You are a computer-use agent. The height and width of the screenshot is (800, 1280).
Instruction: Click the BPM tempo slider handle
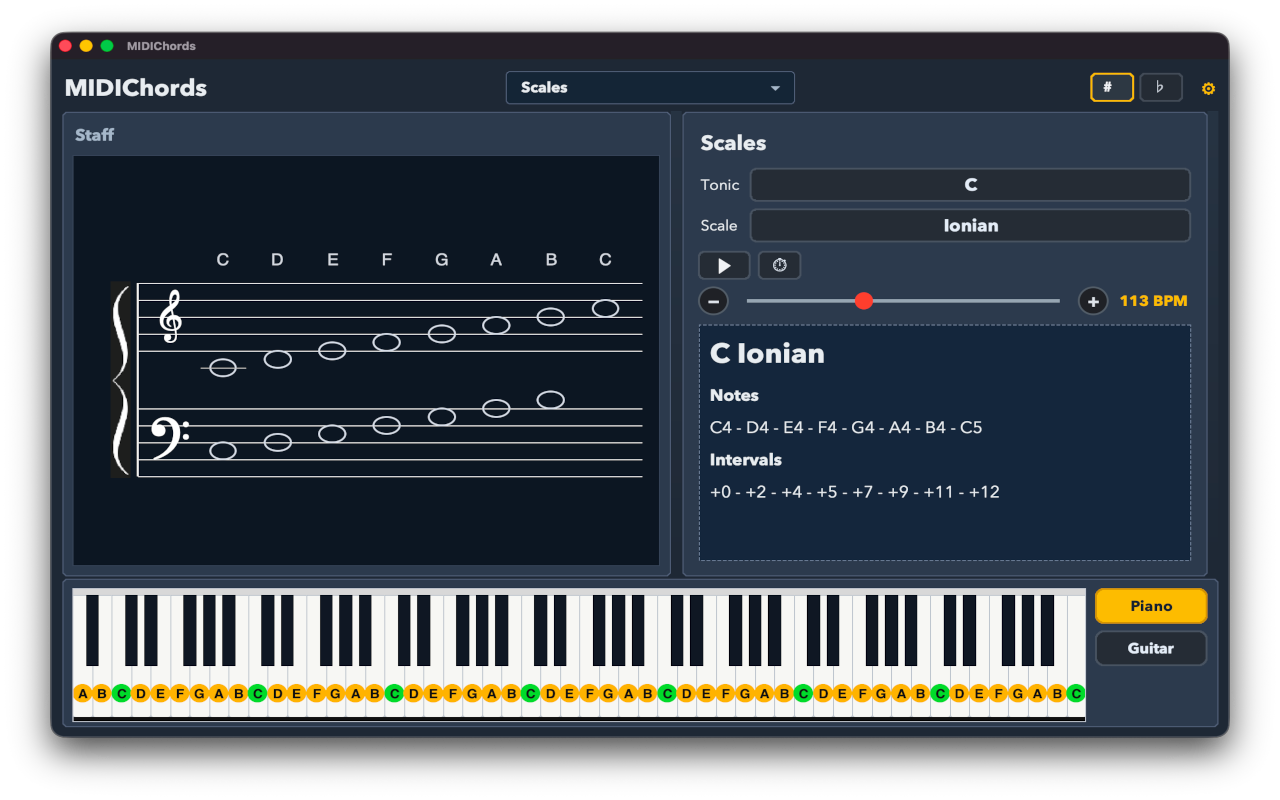[864, 301]
